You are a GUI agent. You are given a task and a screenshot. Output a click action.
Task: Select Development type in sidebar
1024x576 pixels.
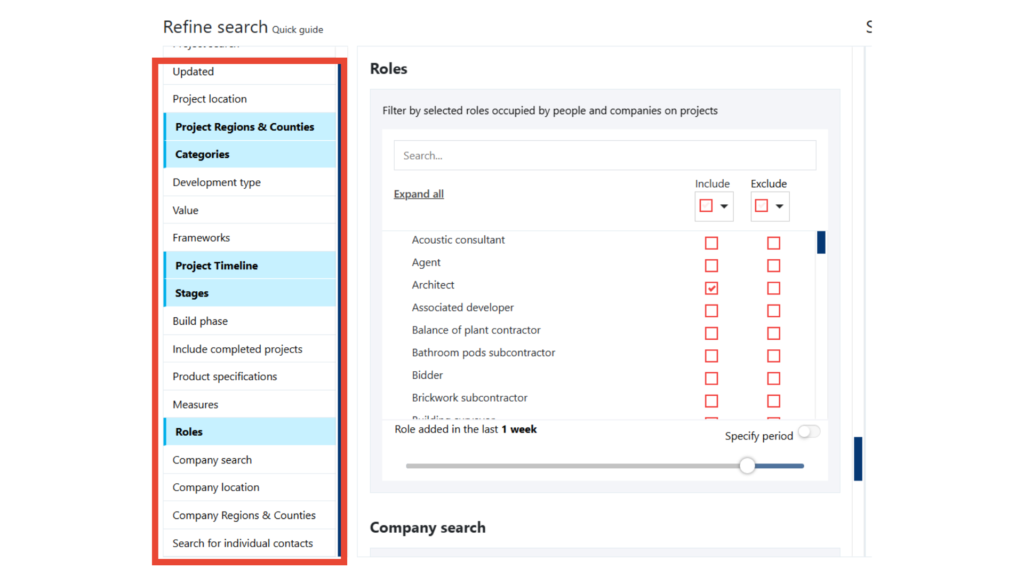[216, 183]
